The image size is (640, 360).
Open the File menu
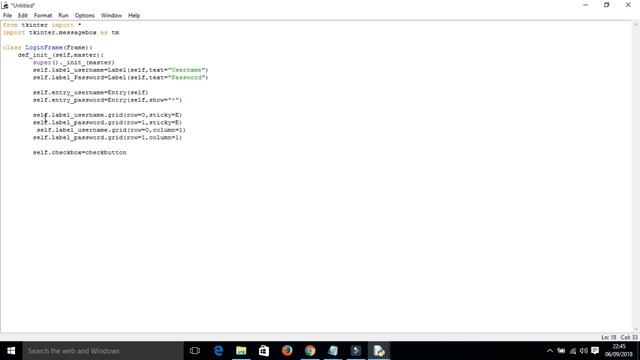click(x=7, y=16)
